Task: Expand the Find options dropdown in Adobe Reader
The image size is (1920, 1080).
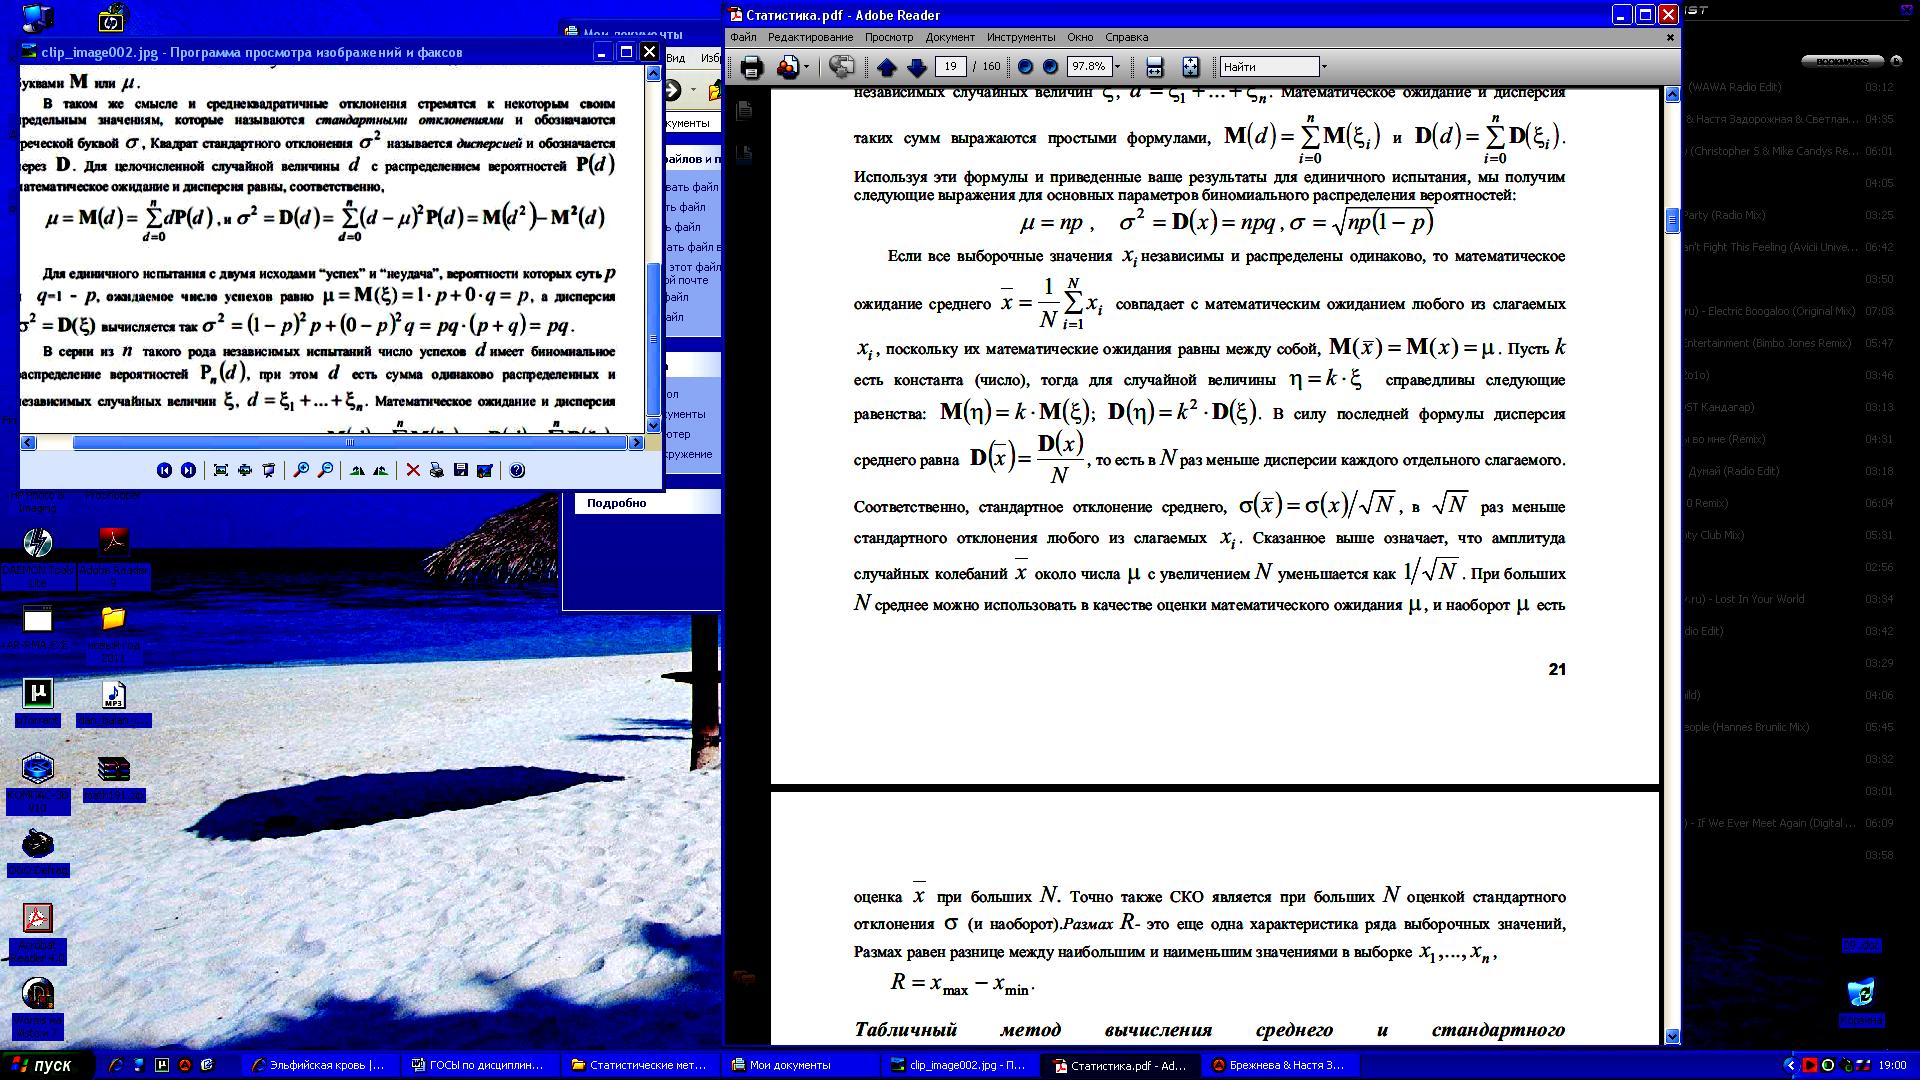Action: tap(1324, 67)
